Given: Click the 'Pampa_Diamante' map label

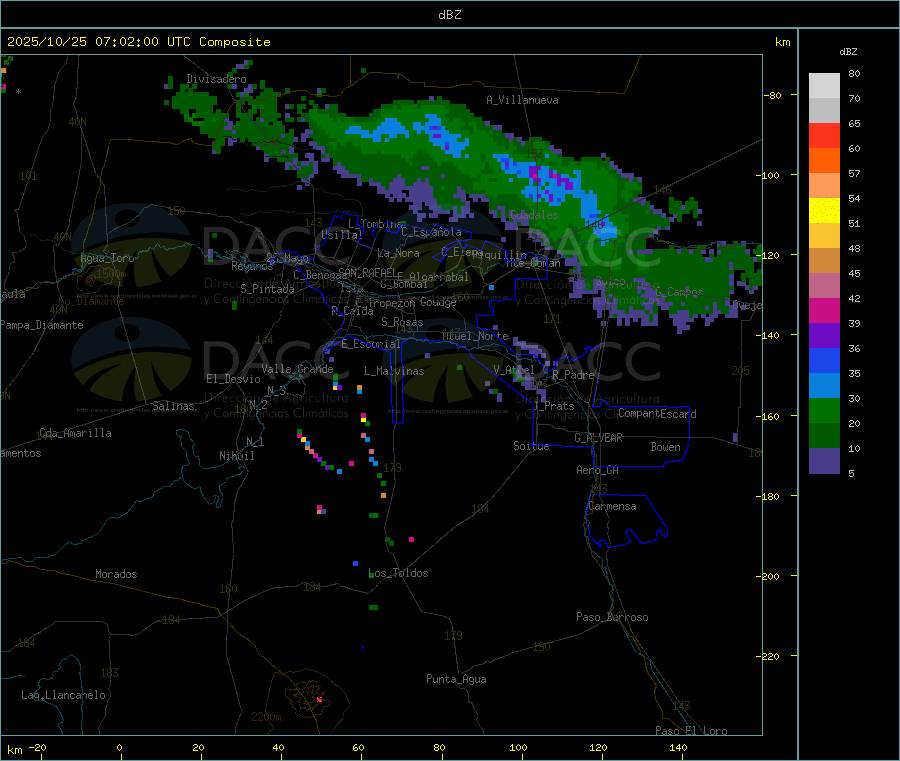Looking at the screenshot, I should point(42,325).
